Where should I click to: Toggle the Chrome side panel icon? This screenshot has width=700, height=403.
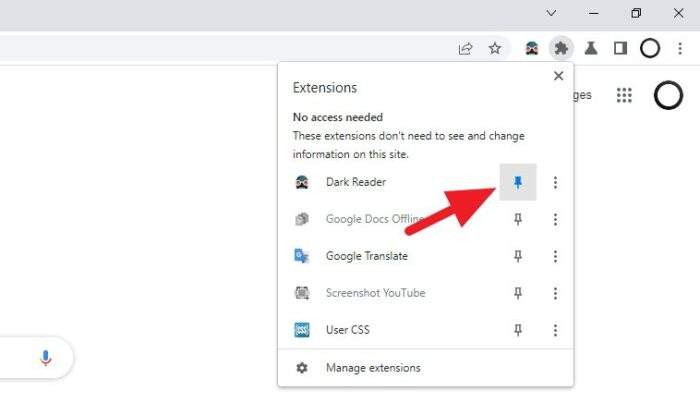coord(620,48)
